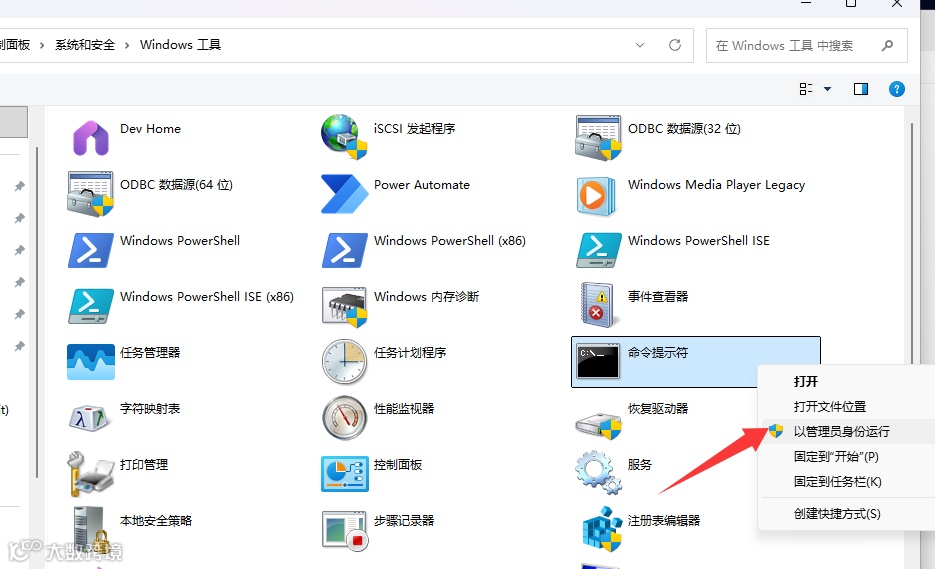The width and height of the screenshot is (935, 569).
Task: Select the ODBC 数据源(64 位) icon
Action: (90, 194)
